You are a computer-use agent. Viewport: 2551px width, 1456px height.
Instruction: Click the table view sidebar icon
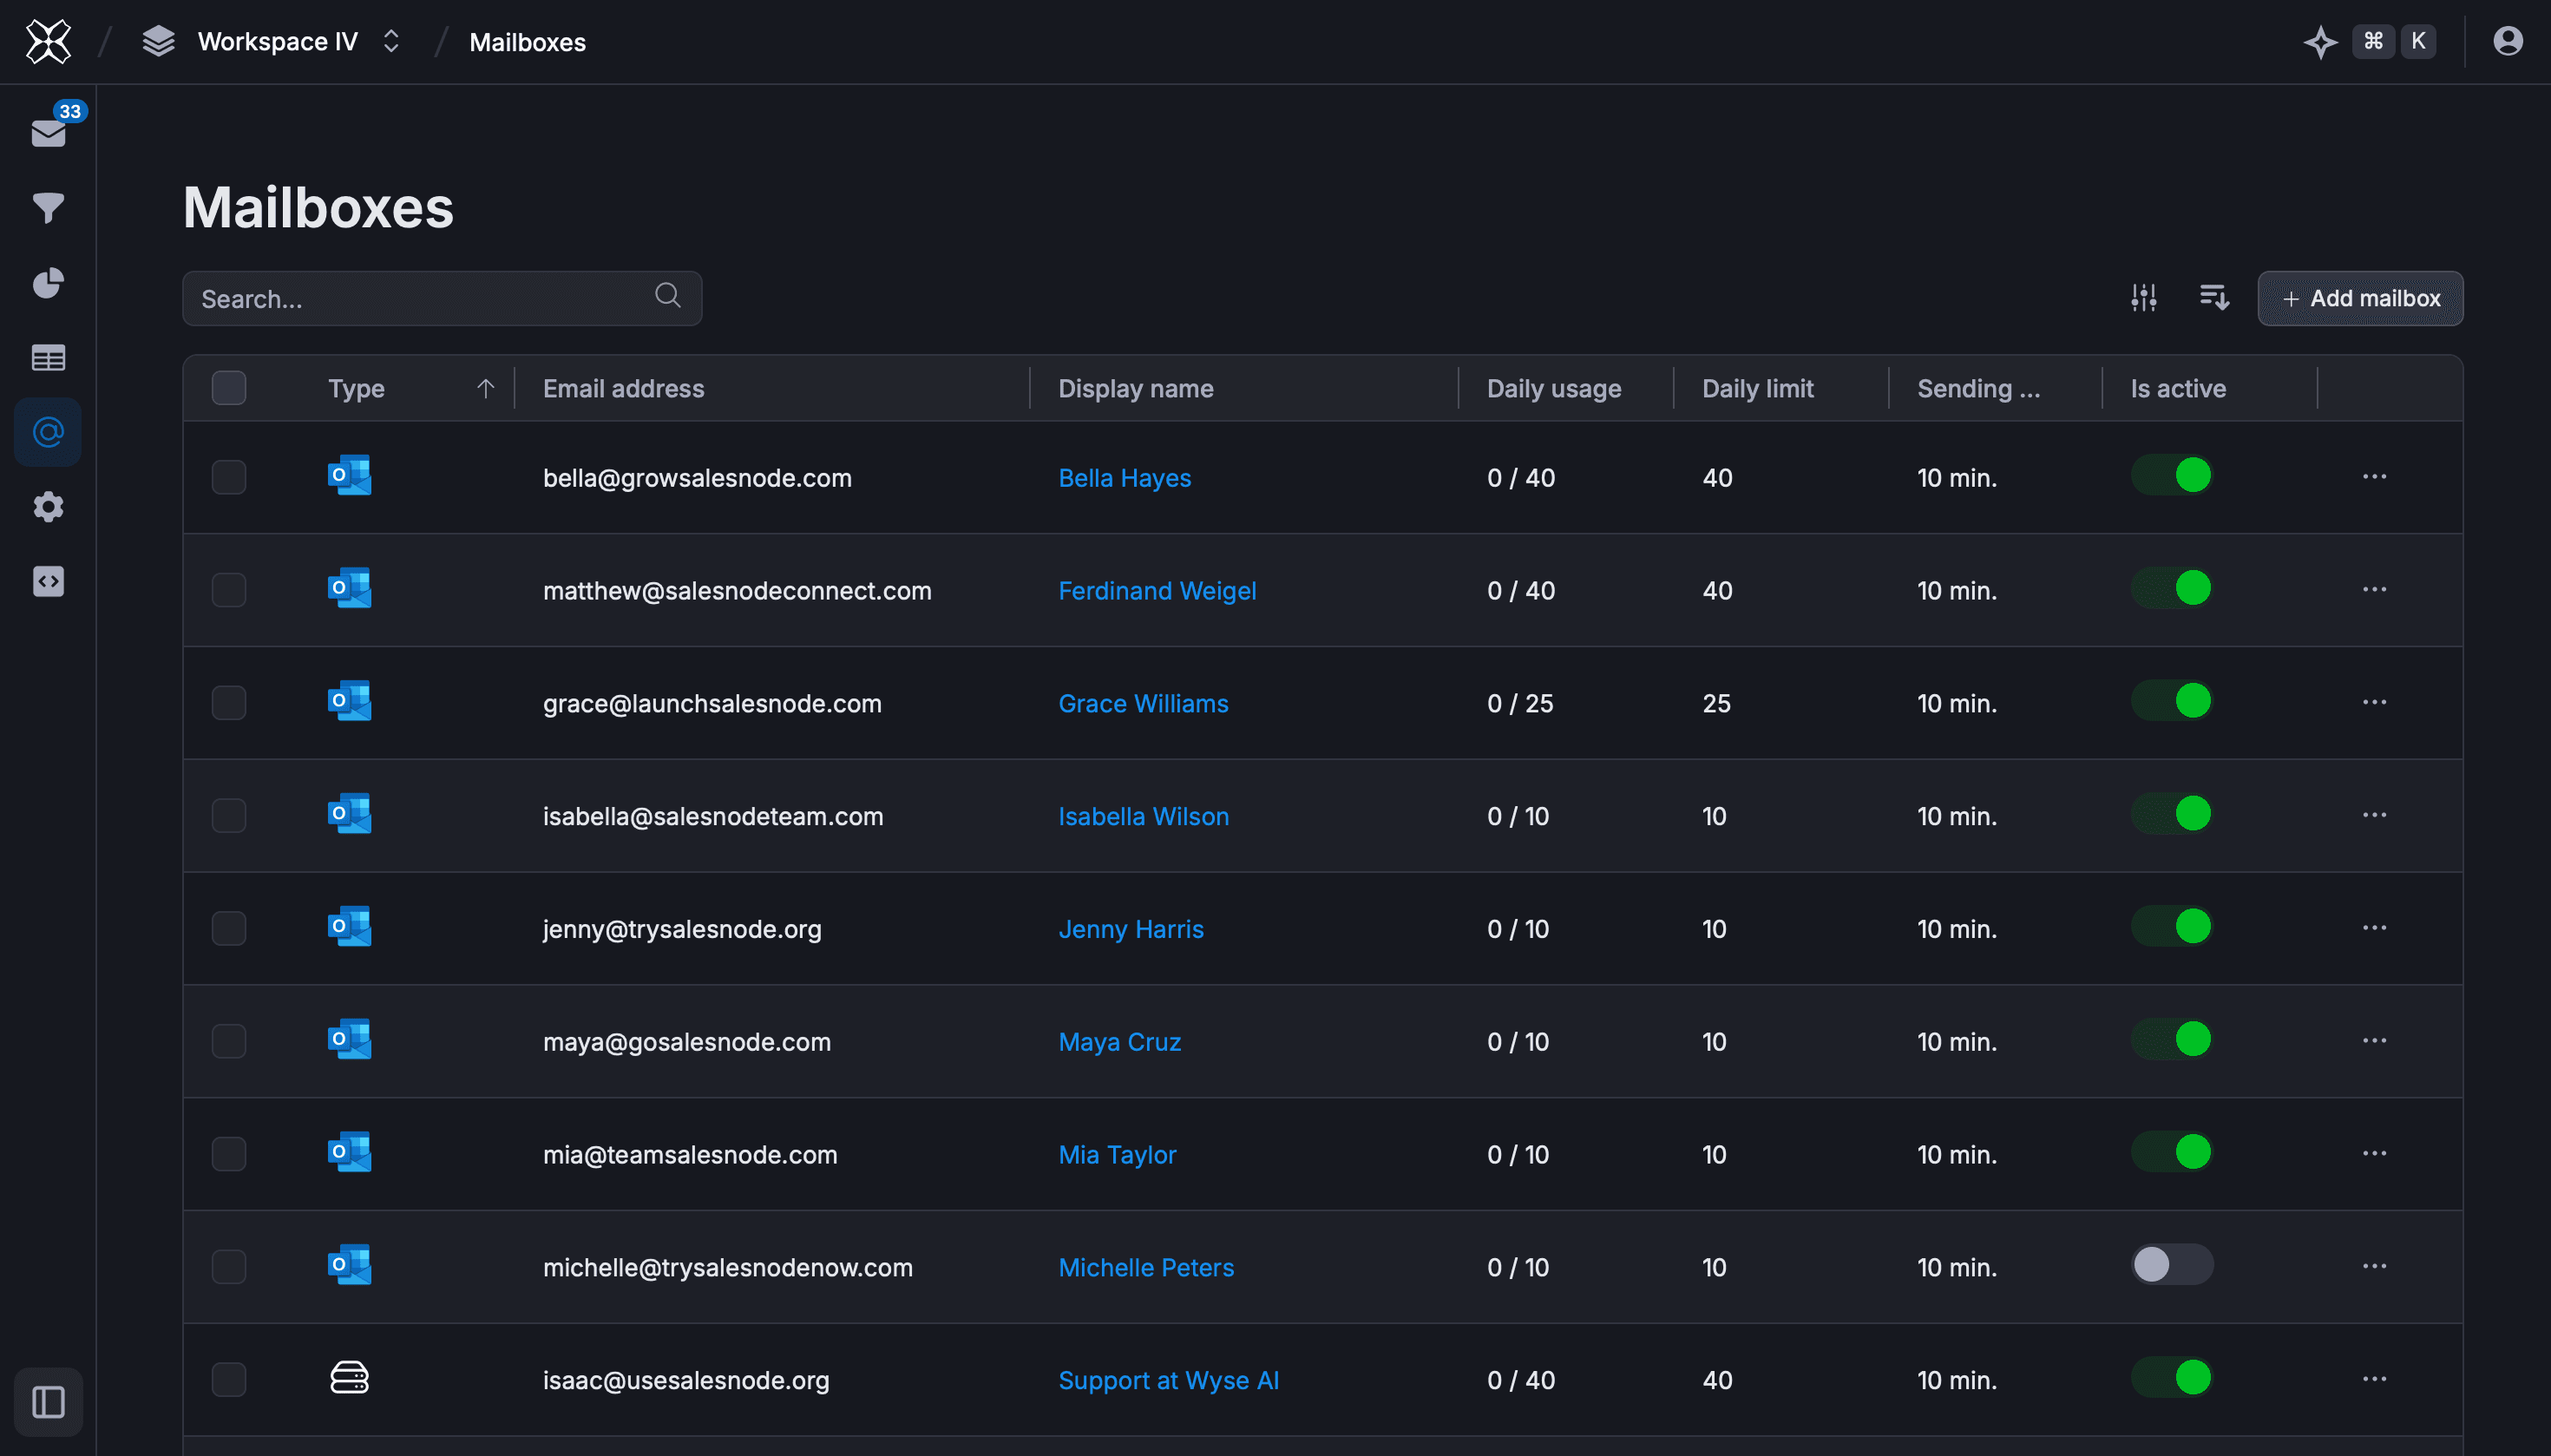[x=48, y=358]
